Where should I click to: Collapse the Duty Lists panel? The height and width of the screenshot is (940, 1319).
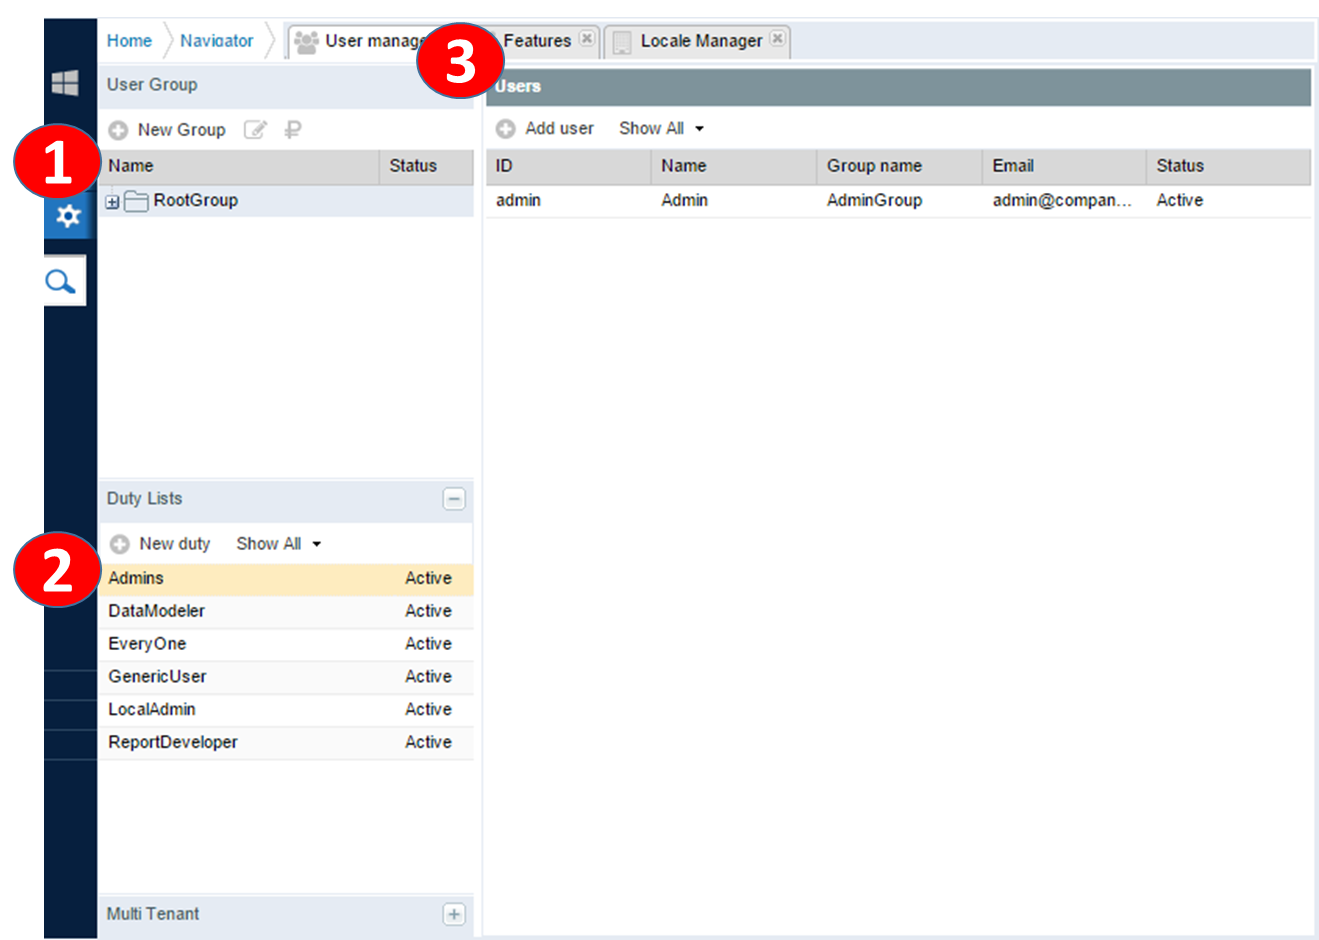[x=454, y=499]
